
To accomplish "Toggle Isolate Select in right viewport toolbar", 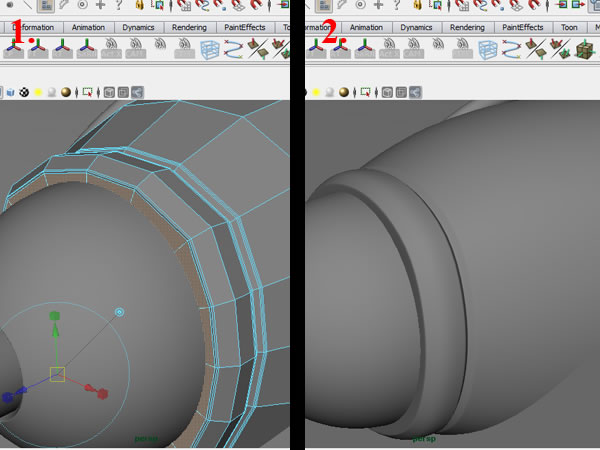I will 366,92.
